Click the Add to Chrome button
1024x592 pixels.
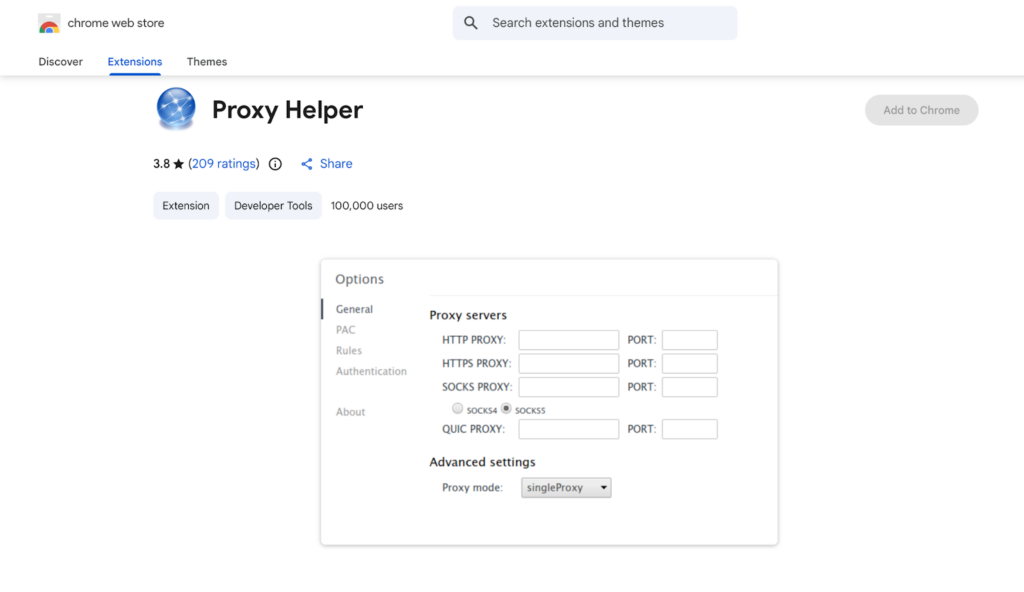pyautogui.click(x=921, y=110)
